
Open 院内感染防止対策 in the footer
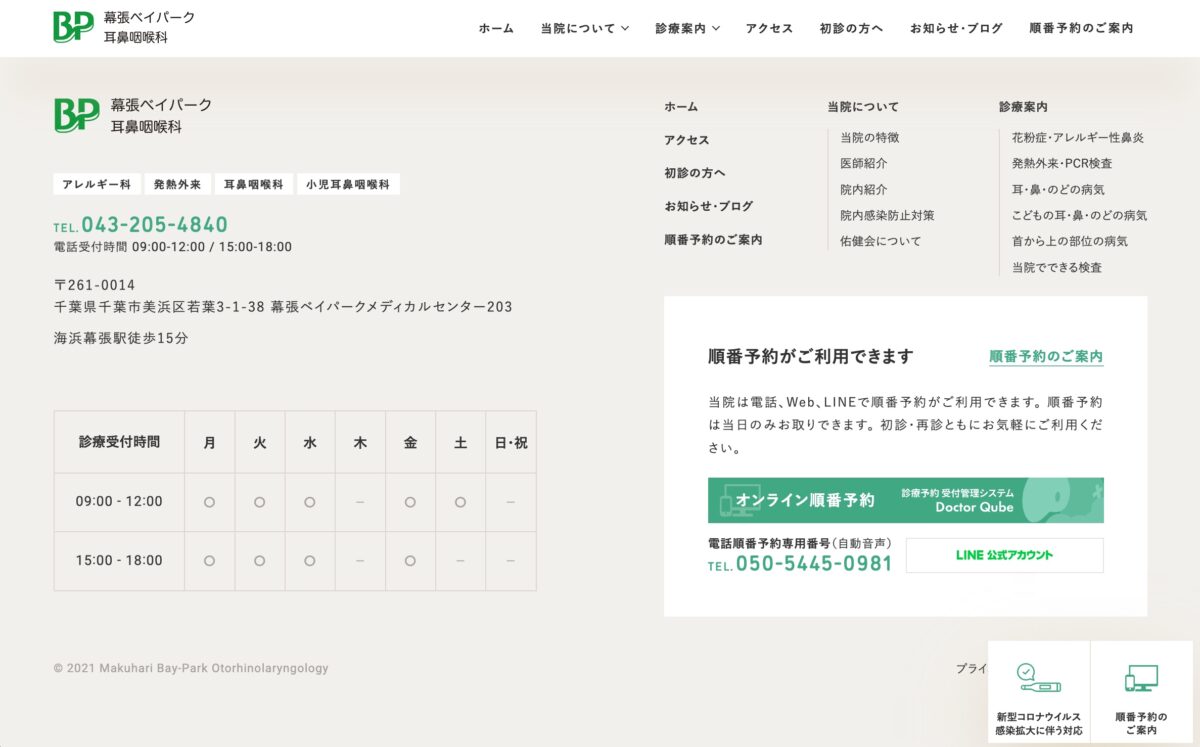(888, 215)
